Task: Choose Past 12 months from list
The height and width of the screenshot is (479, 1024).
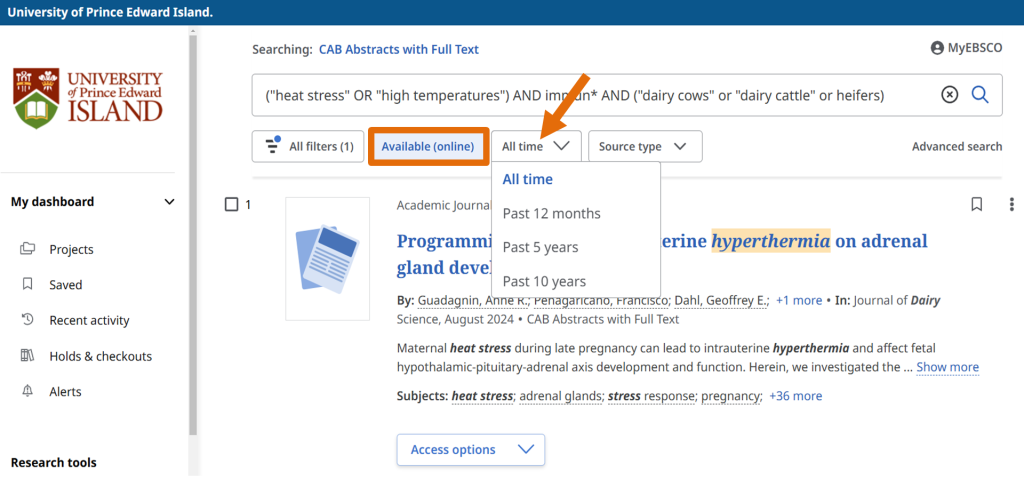Action: [x=551, y=213]
